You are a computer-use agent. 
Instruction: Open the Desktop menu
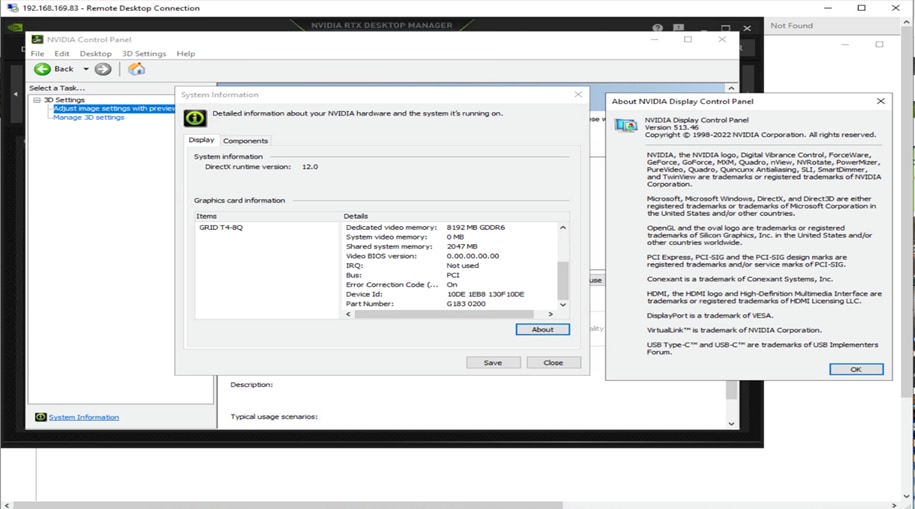pyautogui.click(x=96, y=53)
